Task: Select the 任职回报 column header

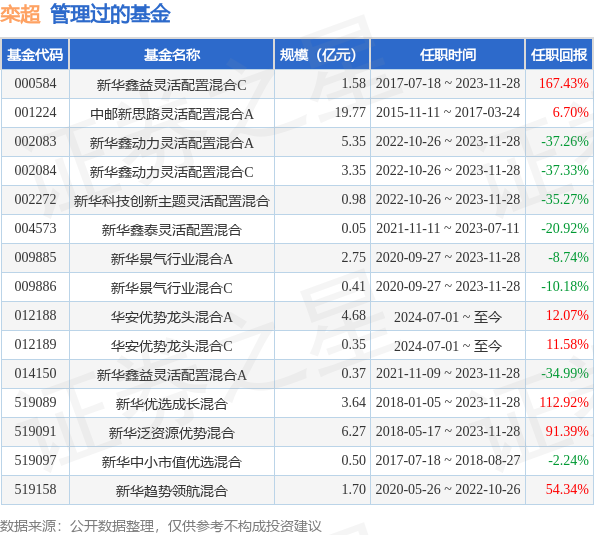Action: click(559, 55)
